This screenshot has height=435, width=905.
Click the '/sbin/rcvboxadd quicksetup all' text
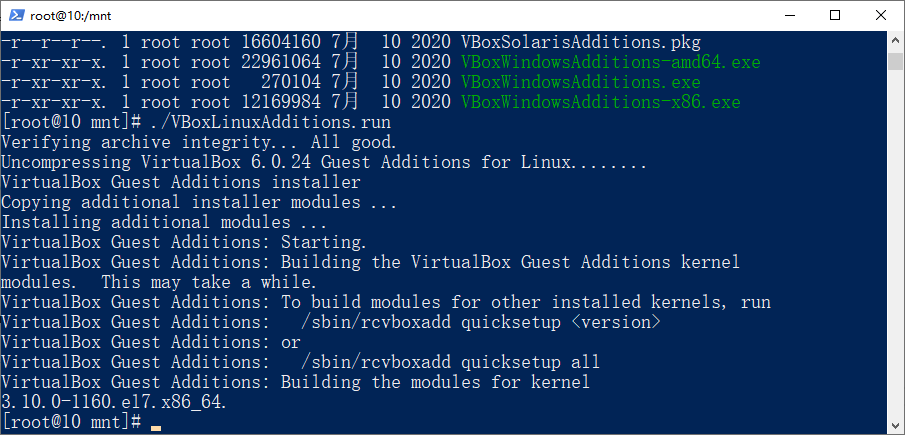450,362
